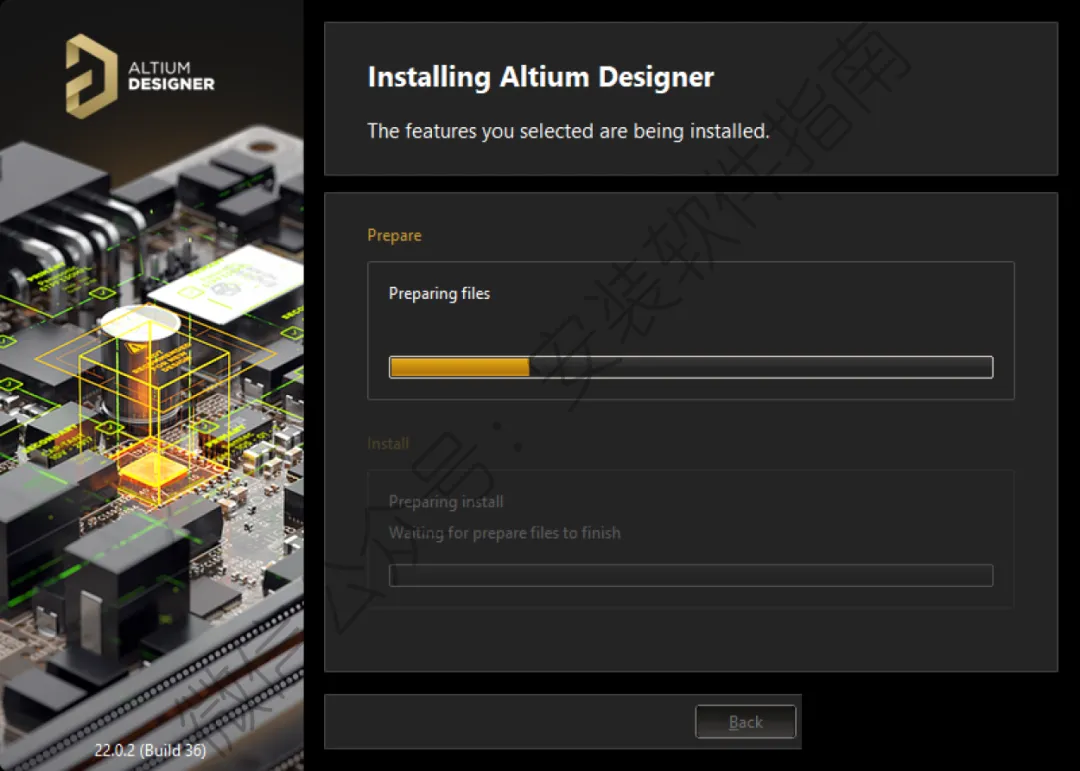Click the 'Installing Altium Designer' heading

[541, 77]
